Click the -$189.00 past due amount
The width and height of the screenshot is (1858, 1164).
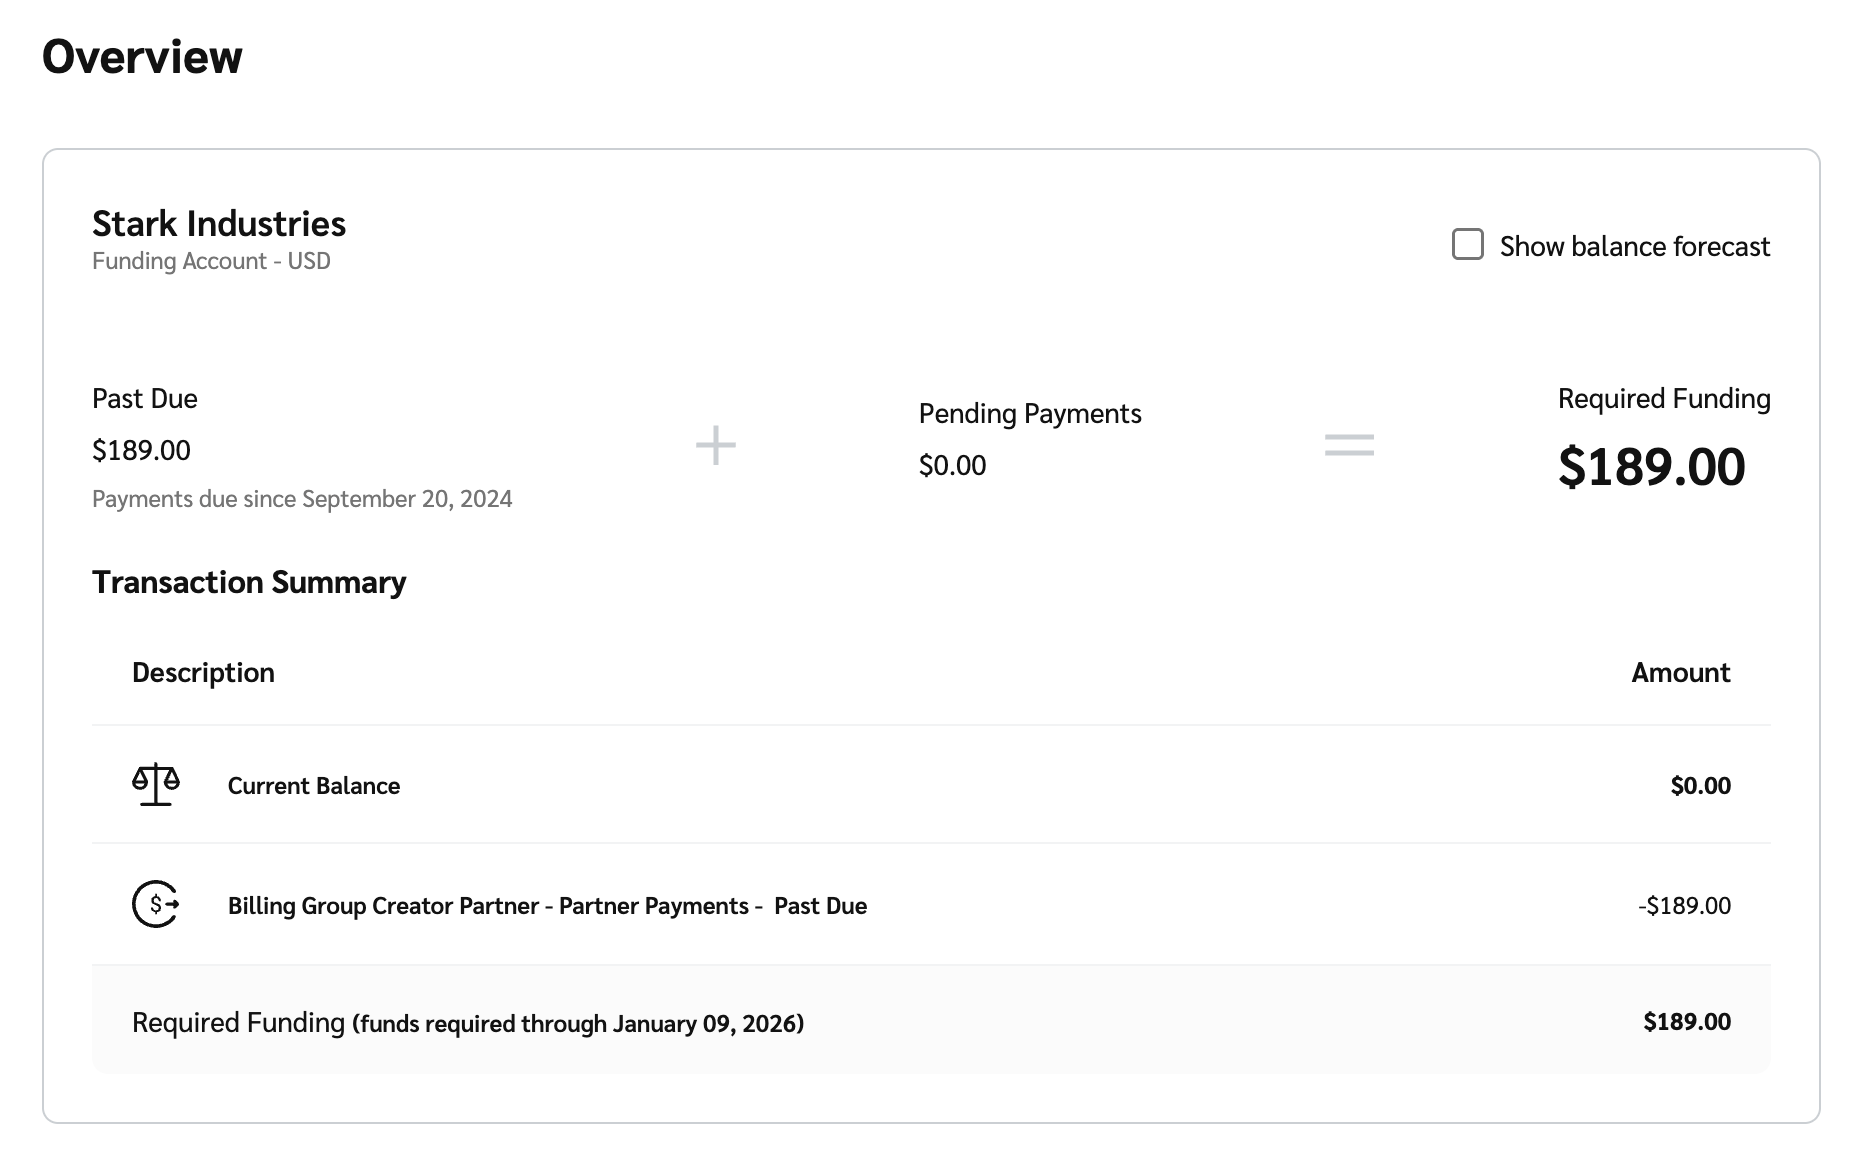click(1684, 906)
